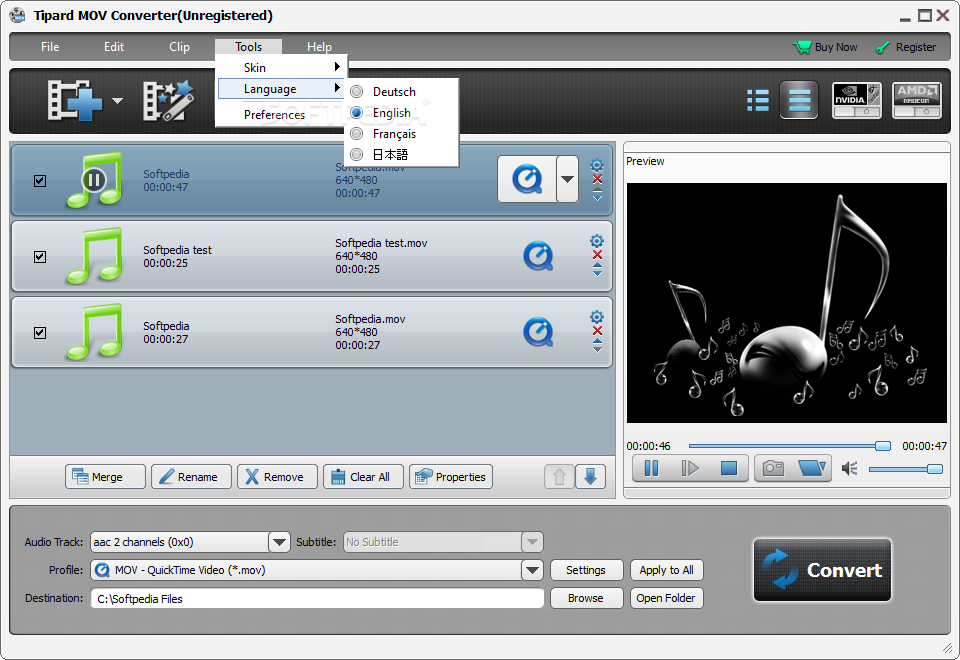
Task: Click the Buy Now cart link
Action: click(x=825, y=47)
